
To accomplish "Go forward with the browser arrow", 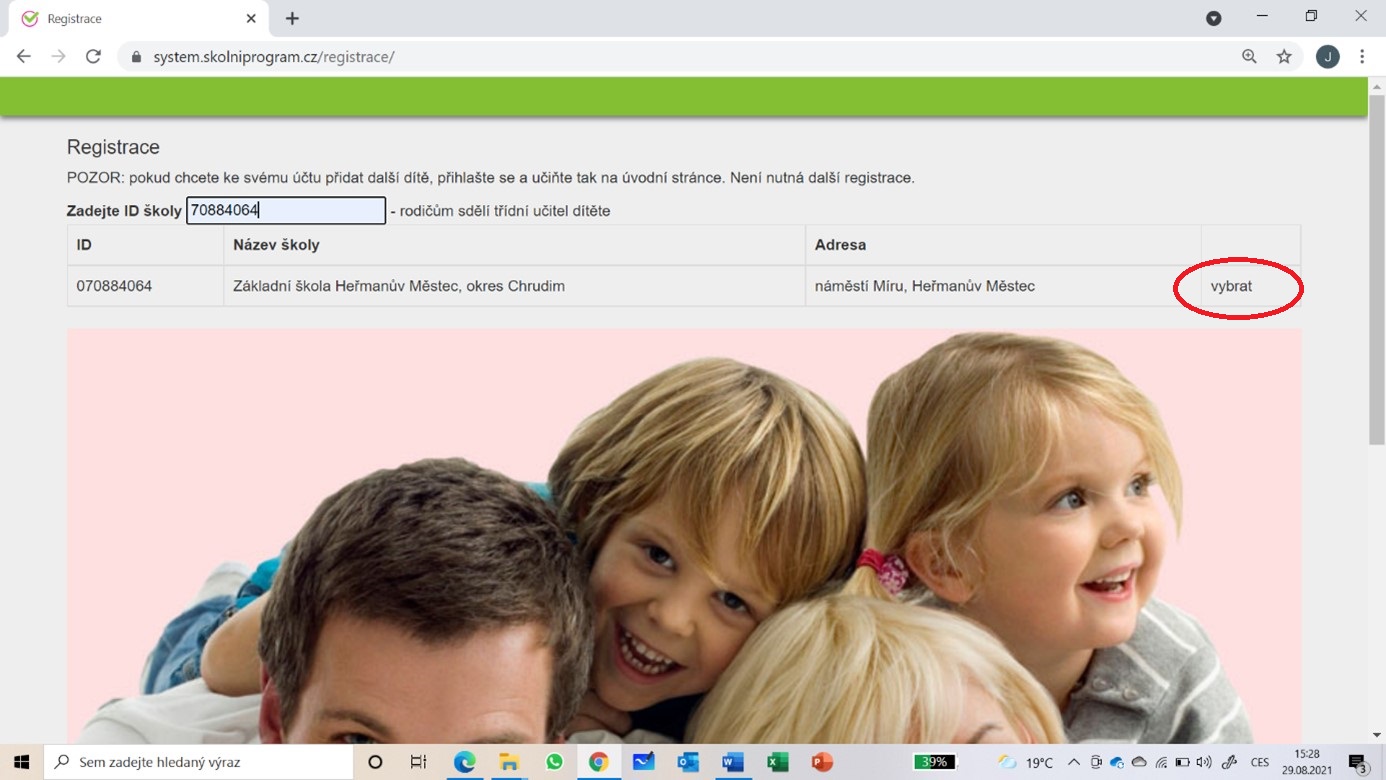I will 59,57.
